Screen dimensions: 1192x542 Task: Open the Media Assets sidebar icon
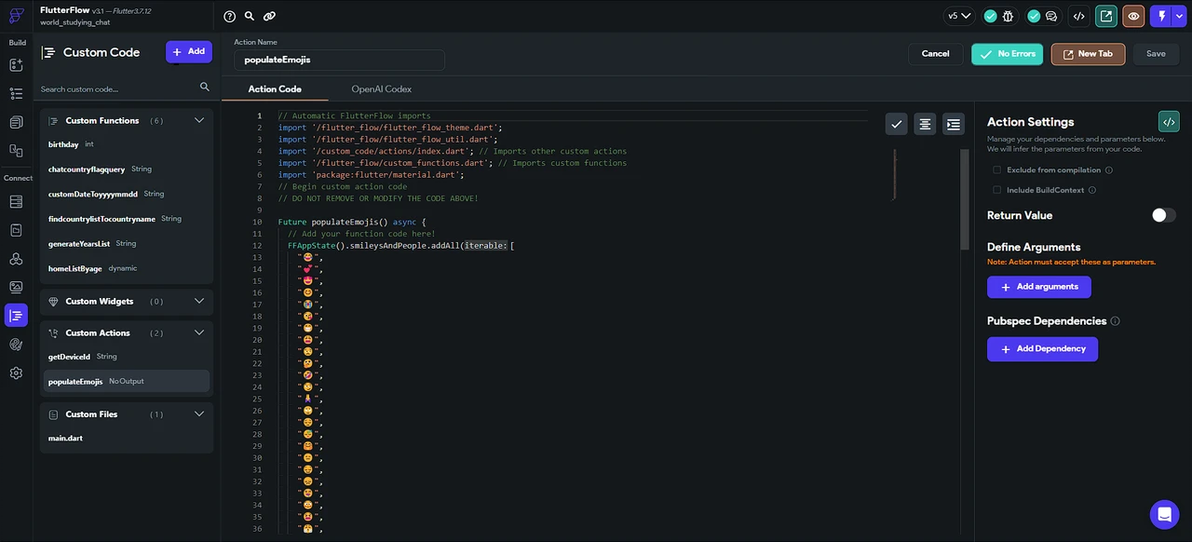(x=16, y=287)
